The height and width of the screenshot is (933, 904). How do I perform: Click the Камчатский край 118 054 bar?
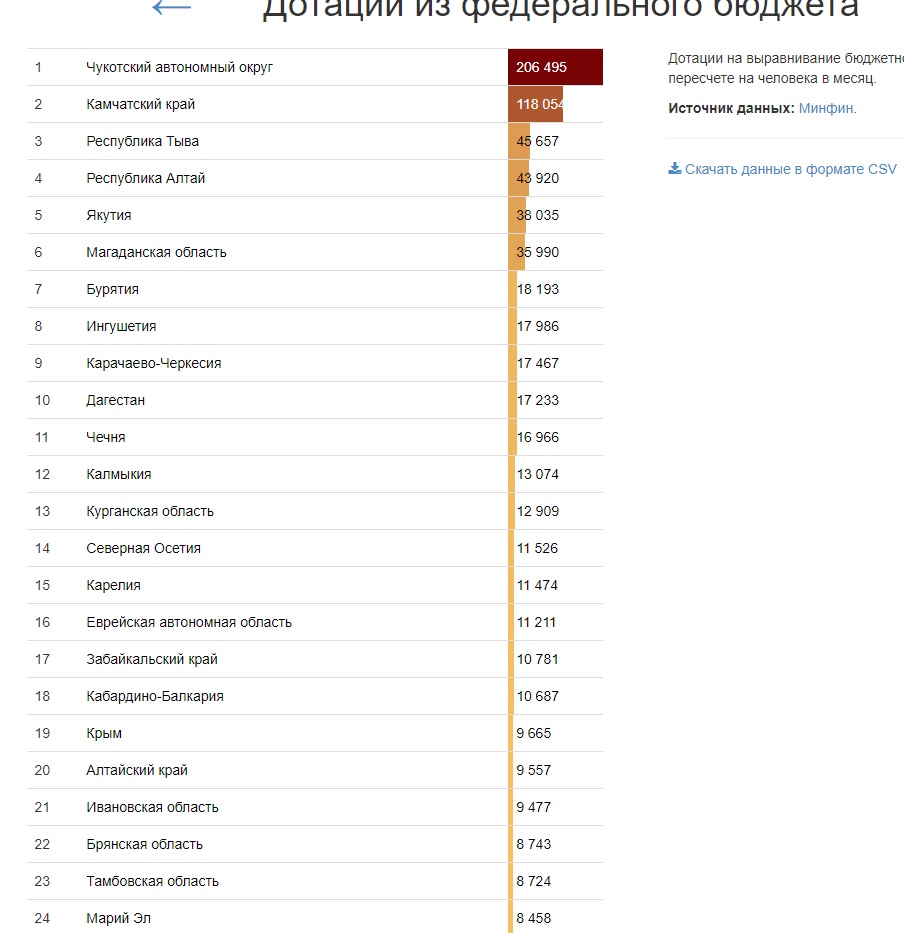coord(536,104)
